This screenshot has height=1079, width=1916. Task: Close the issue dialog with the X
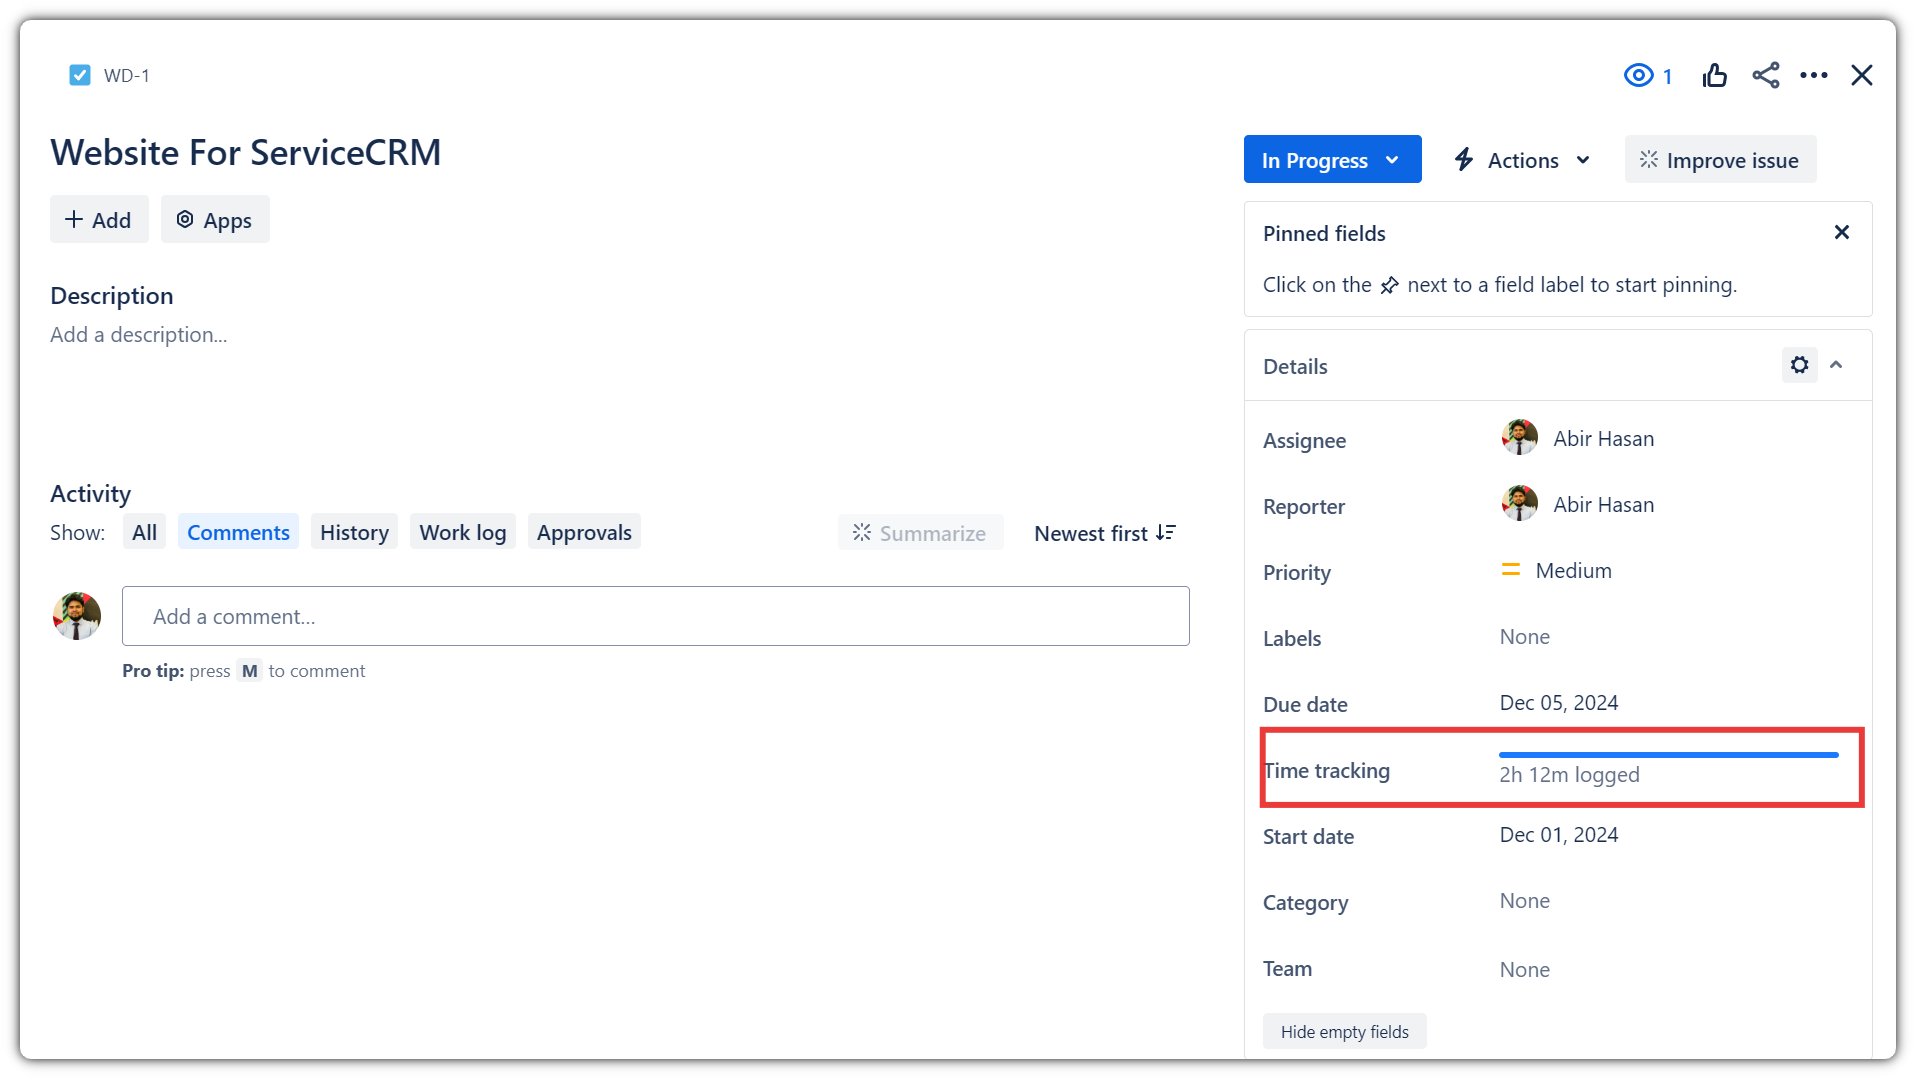tap(1861, 75)
